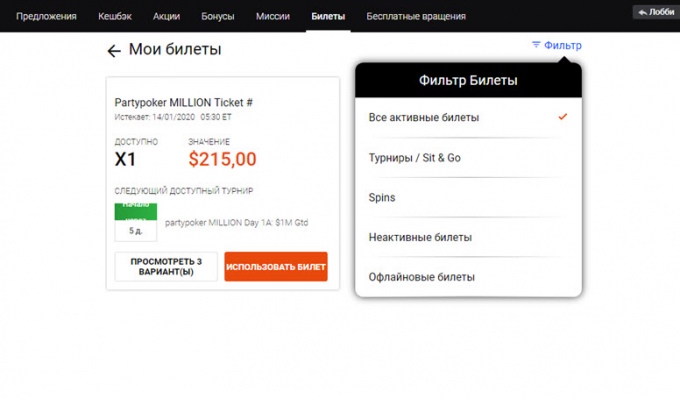This screenshot has width=680, height=399.
Task: Select the Билеты tab
Action: (328, 16)
